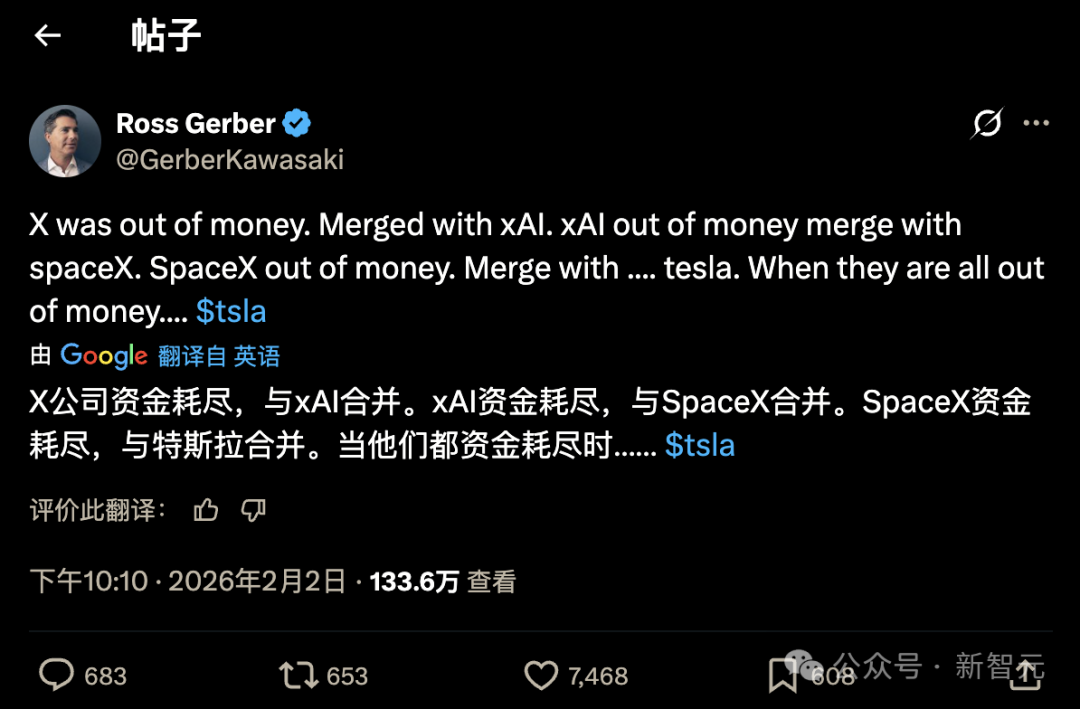Go back using the arrow icon

click(48, 36)
